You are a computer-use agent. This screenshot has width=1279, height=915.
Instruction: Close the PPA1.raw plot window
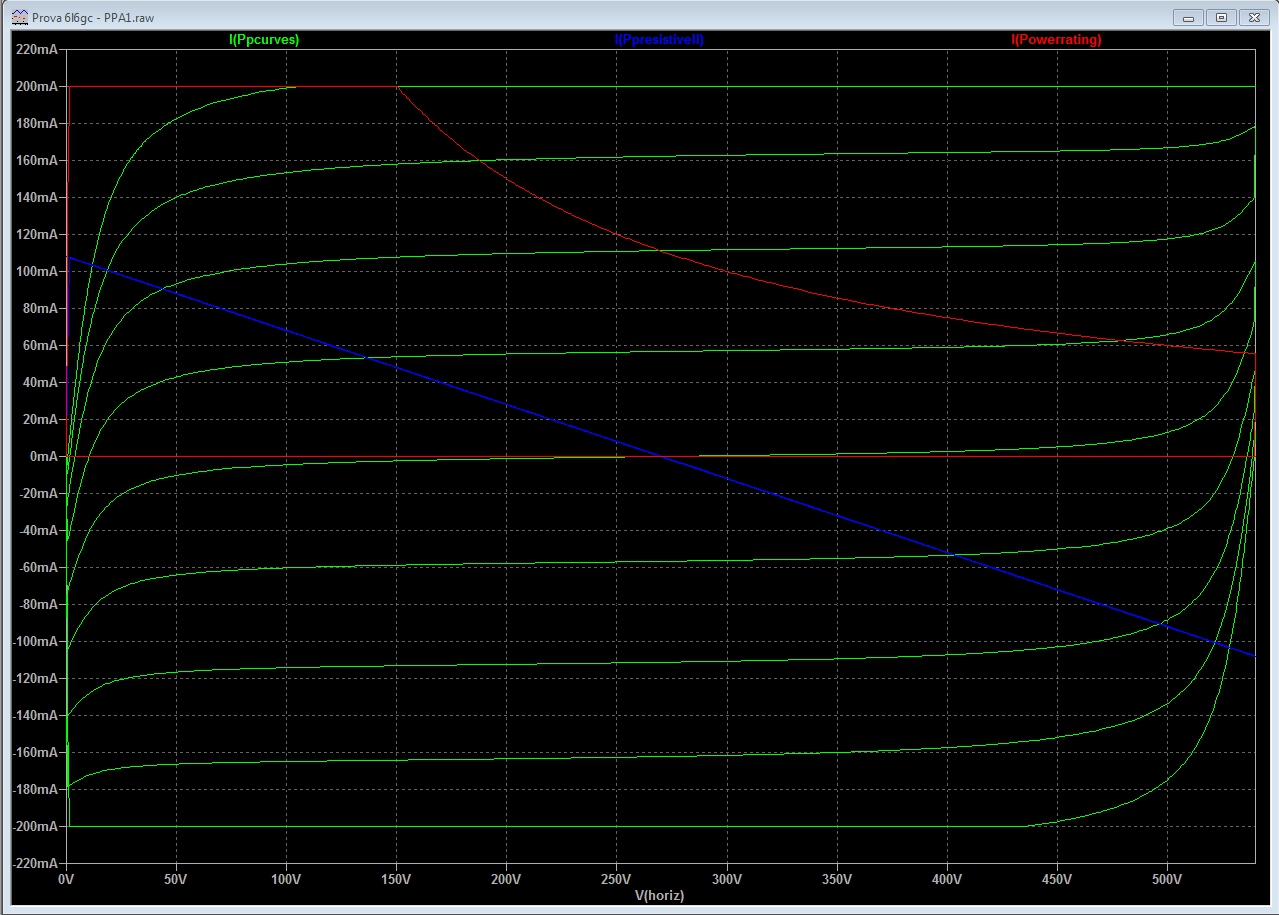coord(1252,17)
